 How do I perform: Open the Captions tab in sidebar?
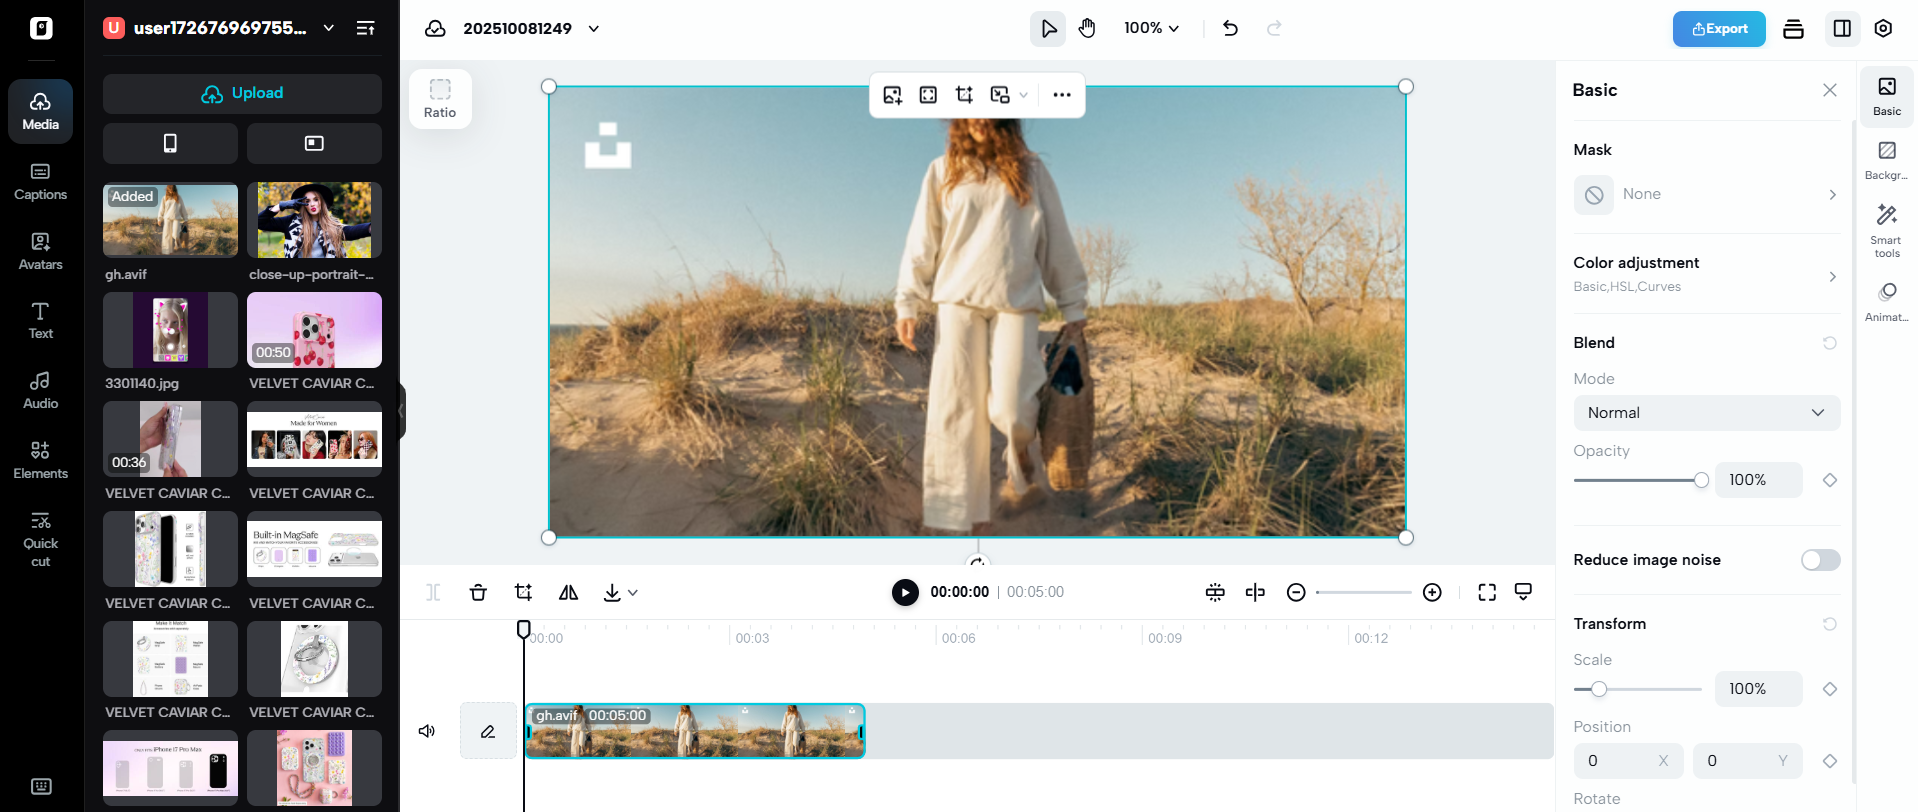click(41, 181)
